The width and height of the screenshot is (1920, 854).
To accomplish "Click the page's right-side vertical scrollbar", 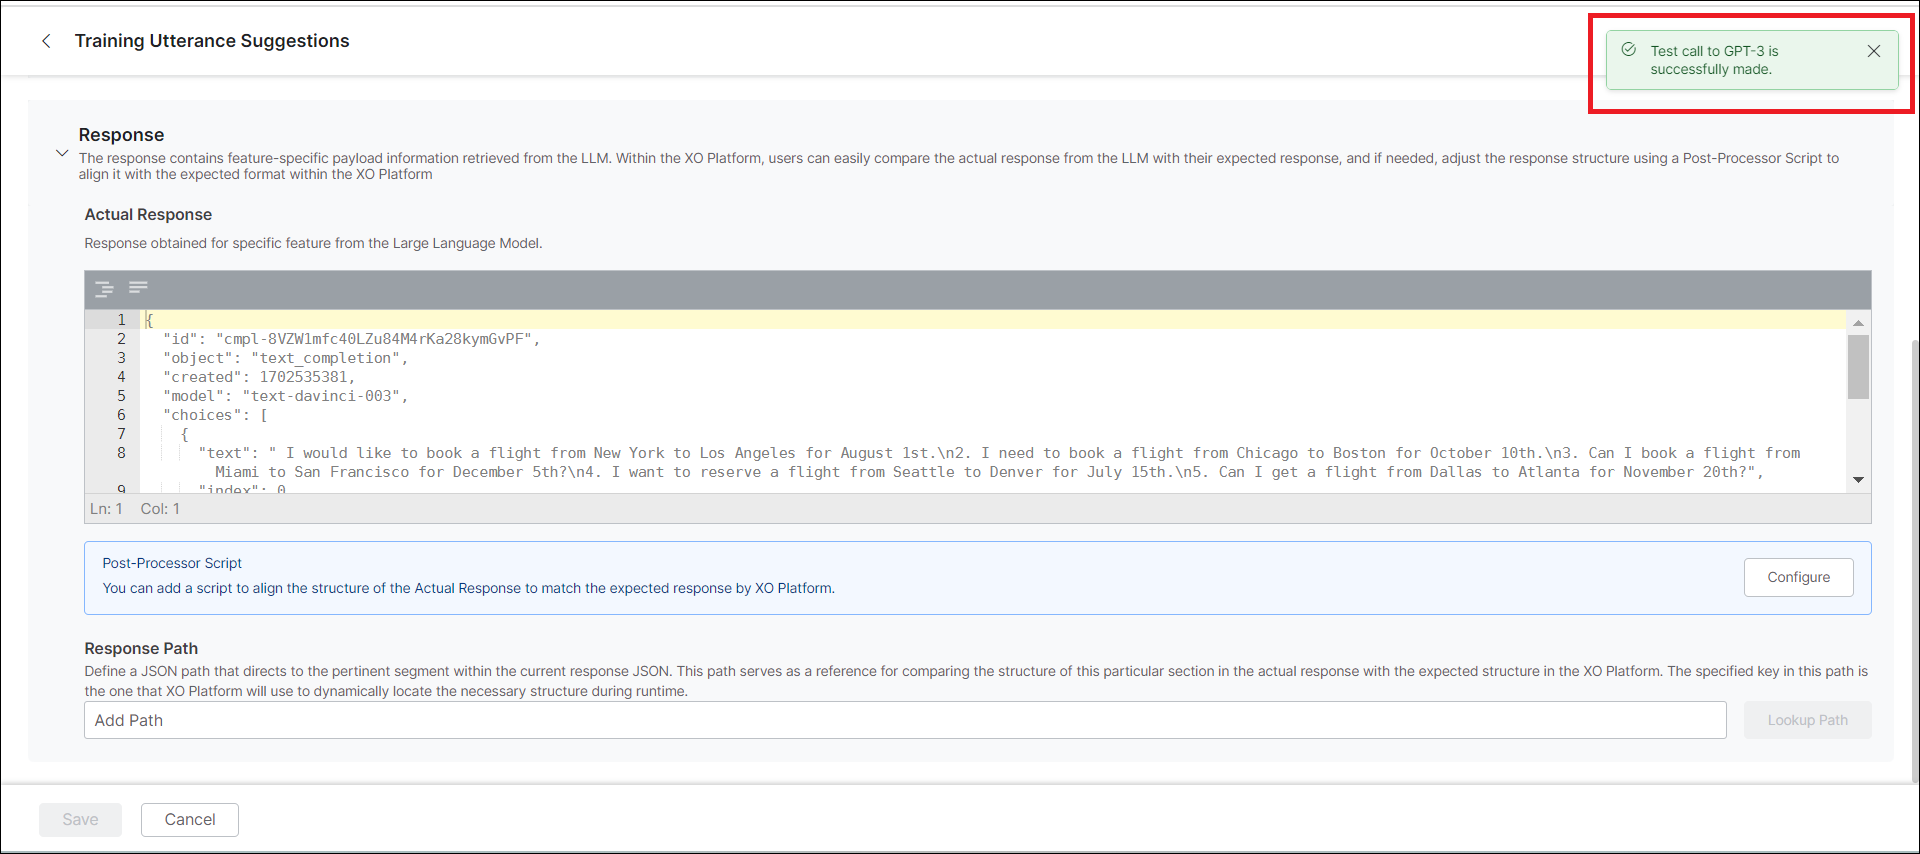I will (1914, 560).
